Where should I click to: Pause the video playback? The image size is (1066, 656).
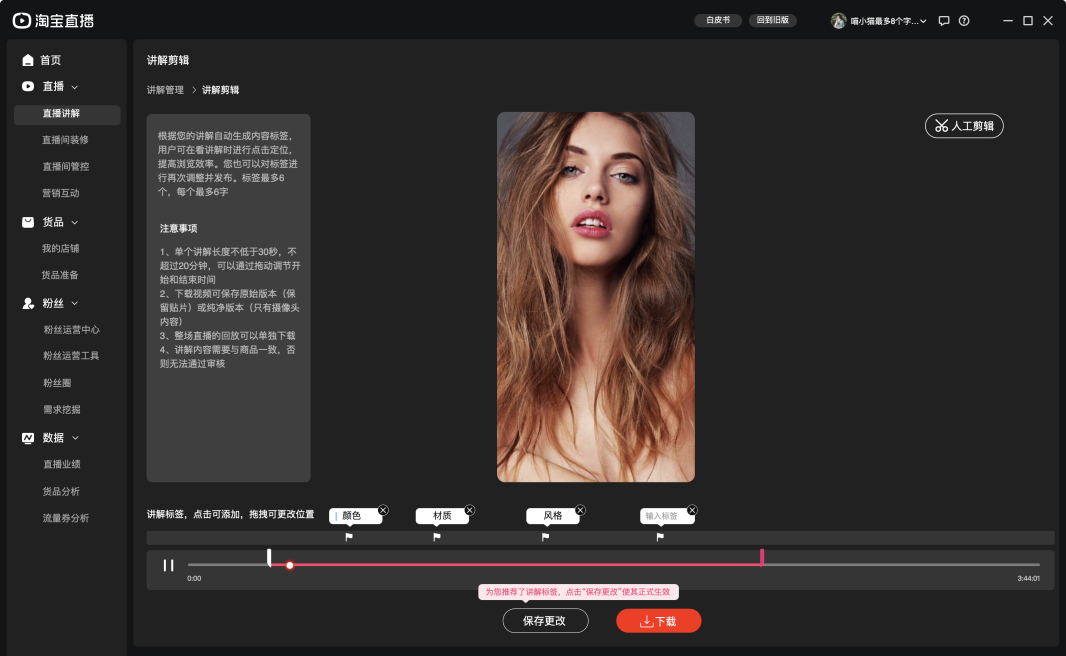click(168, 565)
